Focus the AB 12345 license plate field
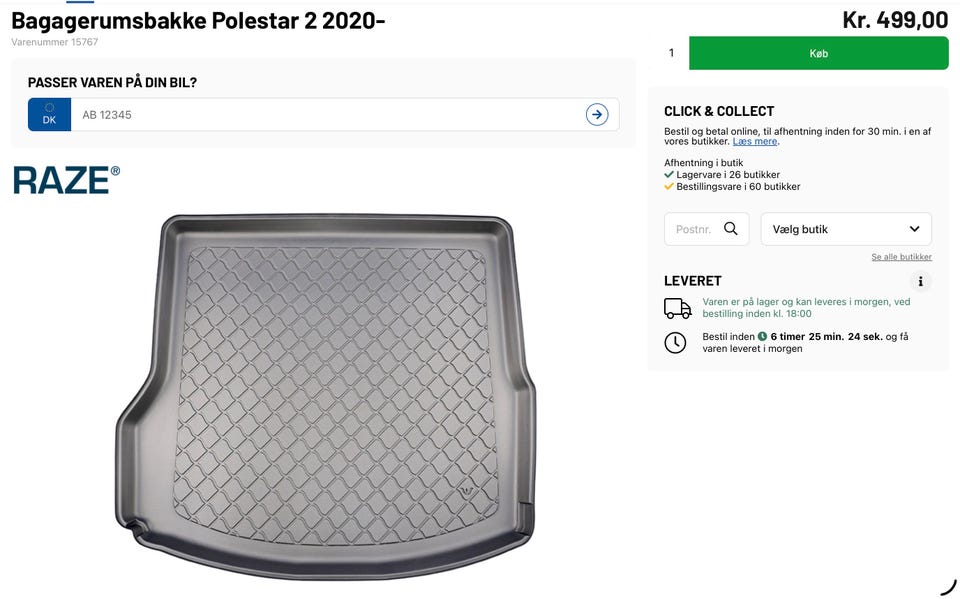 point(330,115)
